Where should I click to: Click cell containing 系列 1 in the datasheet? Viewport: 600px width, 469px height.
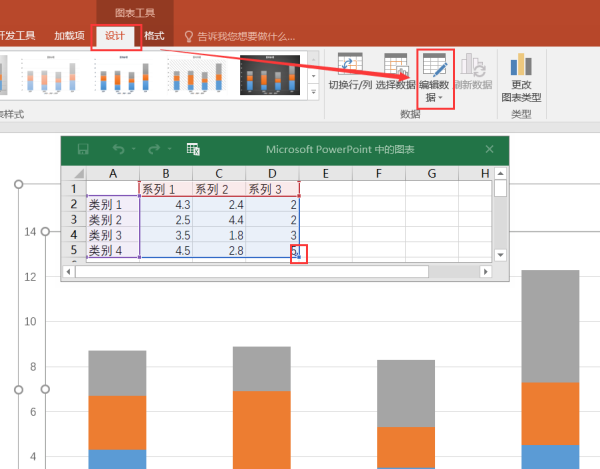(165, 189)
